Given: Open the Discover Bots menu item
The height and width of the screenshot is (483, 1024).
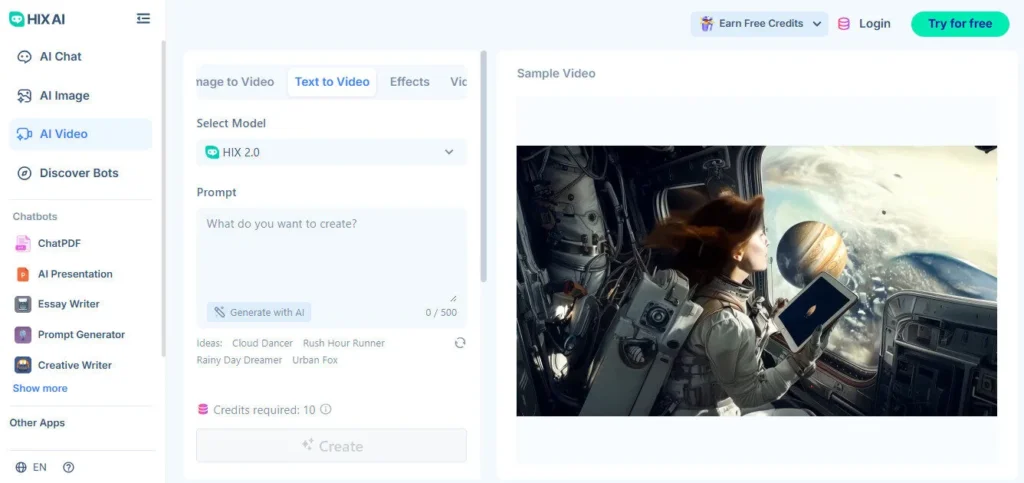Looking at the screenshot, I should pos(80,173).
